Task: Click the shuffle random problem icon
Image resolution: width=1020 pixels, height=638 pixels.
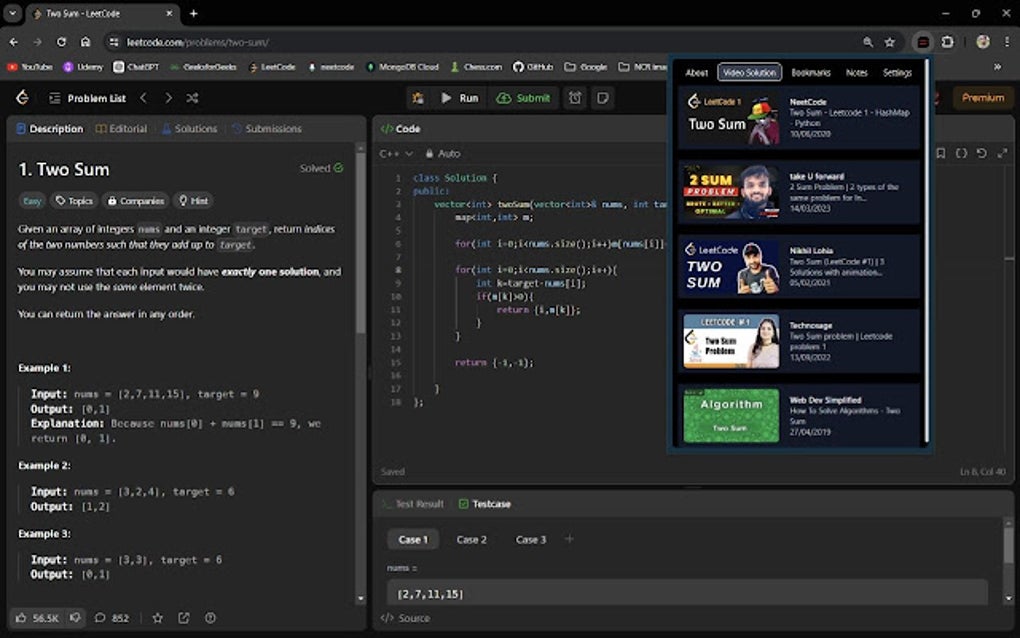Action: [192, 98]
